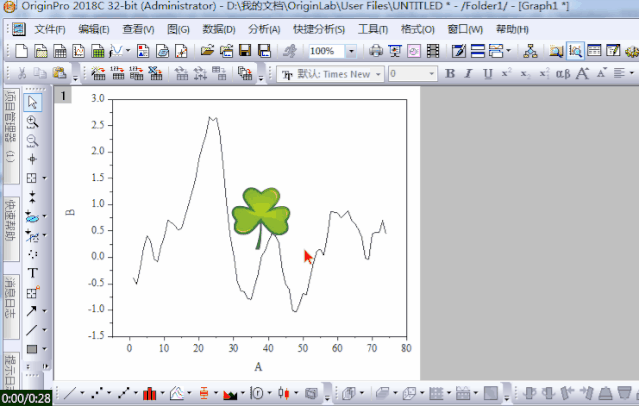Select the Text tool (T)
The width and height of the screenshot is (639, 406).
pos(32,272)
